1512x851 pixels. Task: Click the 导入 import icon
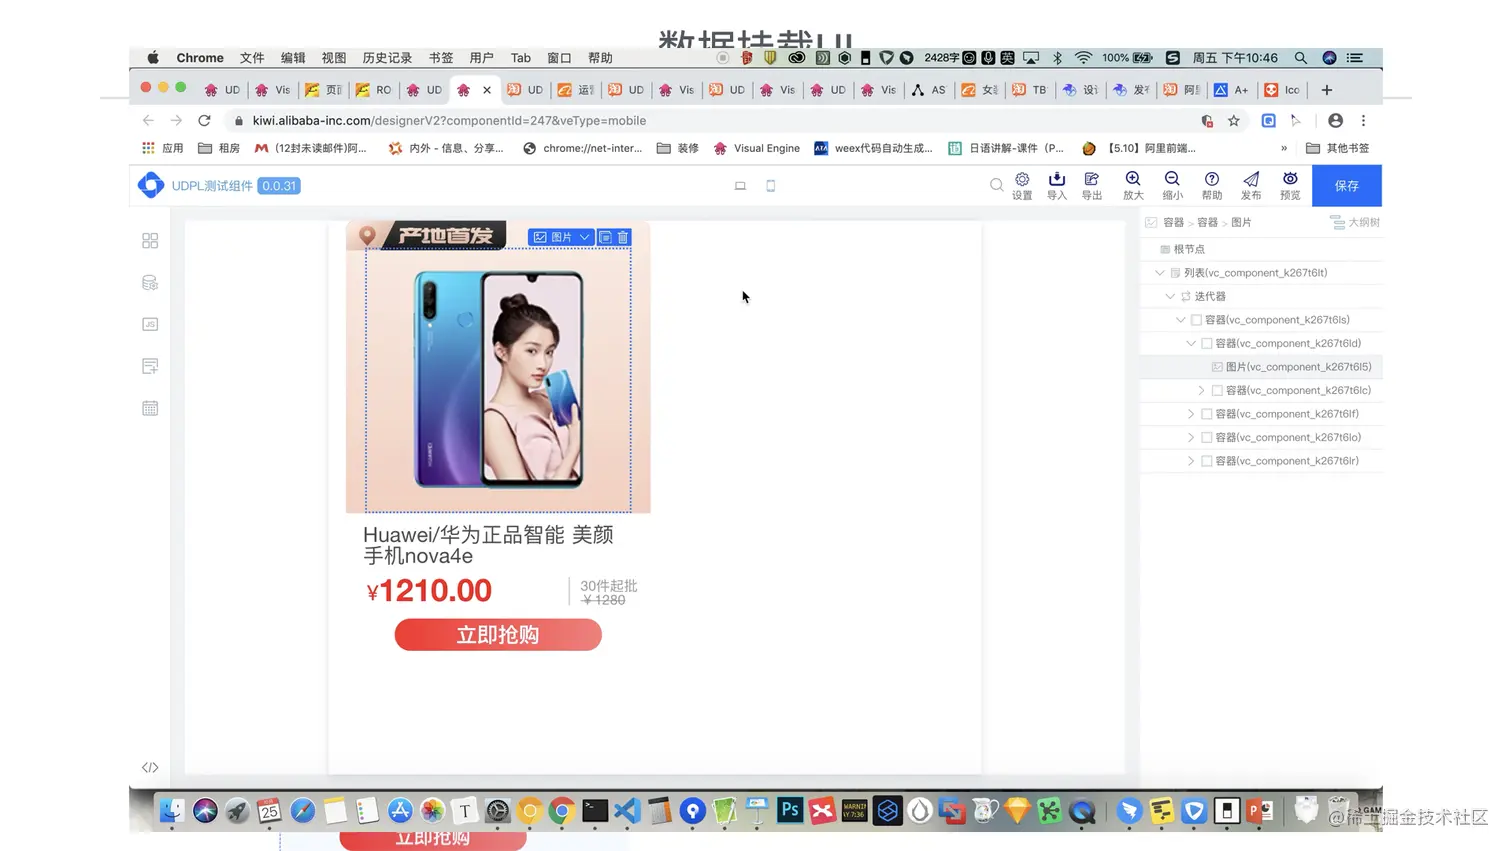tap(1057, 180)
